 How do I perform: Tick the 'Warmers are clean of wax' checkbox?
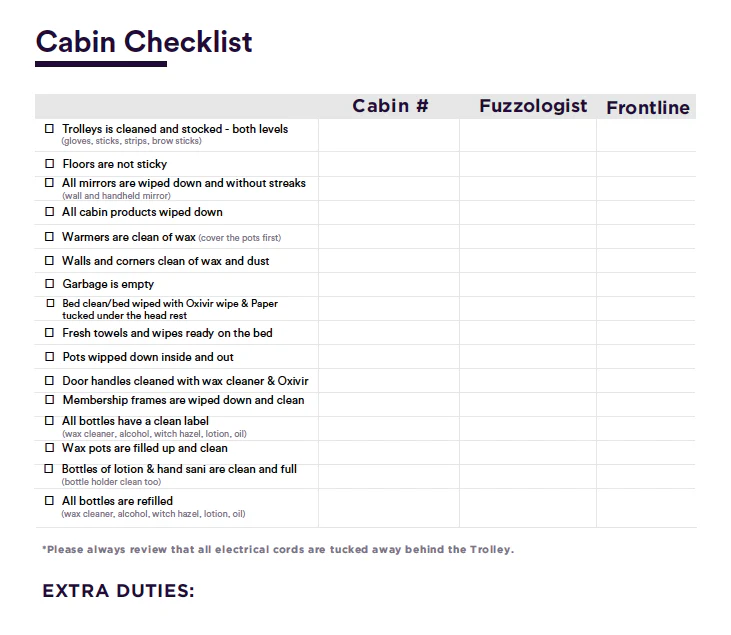(50, 237)
